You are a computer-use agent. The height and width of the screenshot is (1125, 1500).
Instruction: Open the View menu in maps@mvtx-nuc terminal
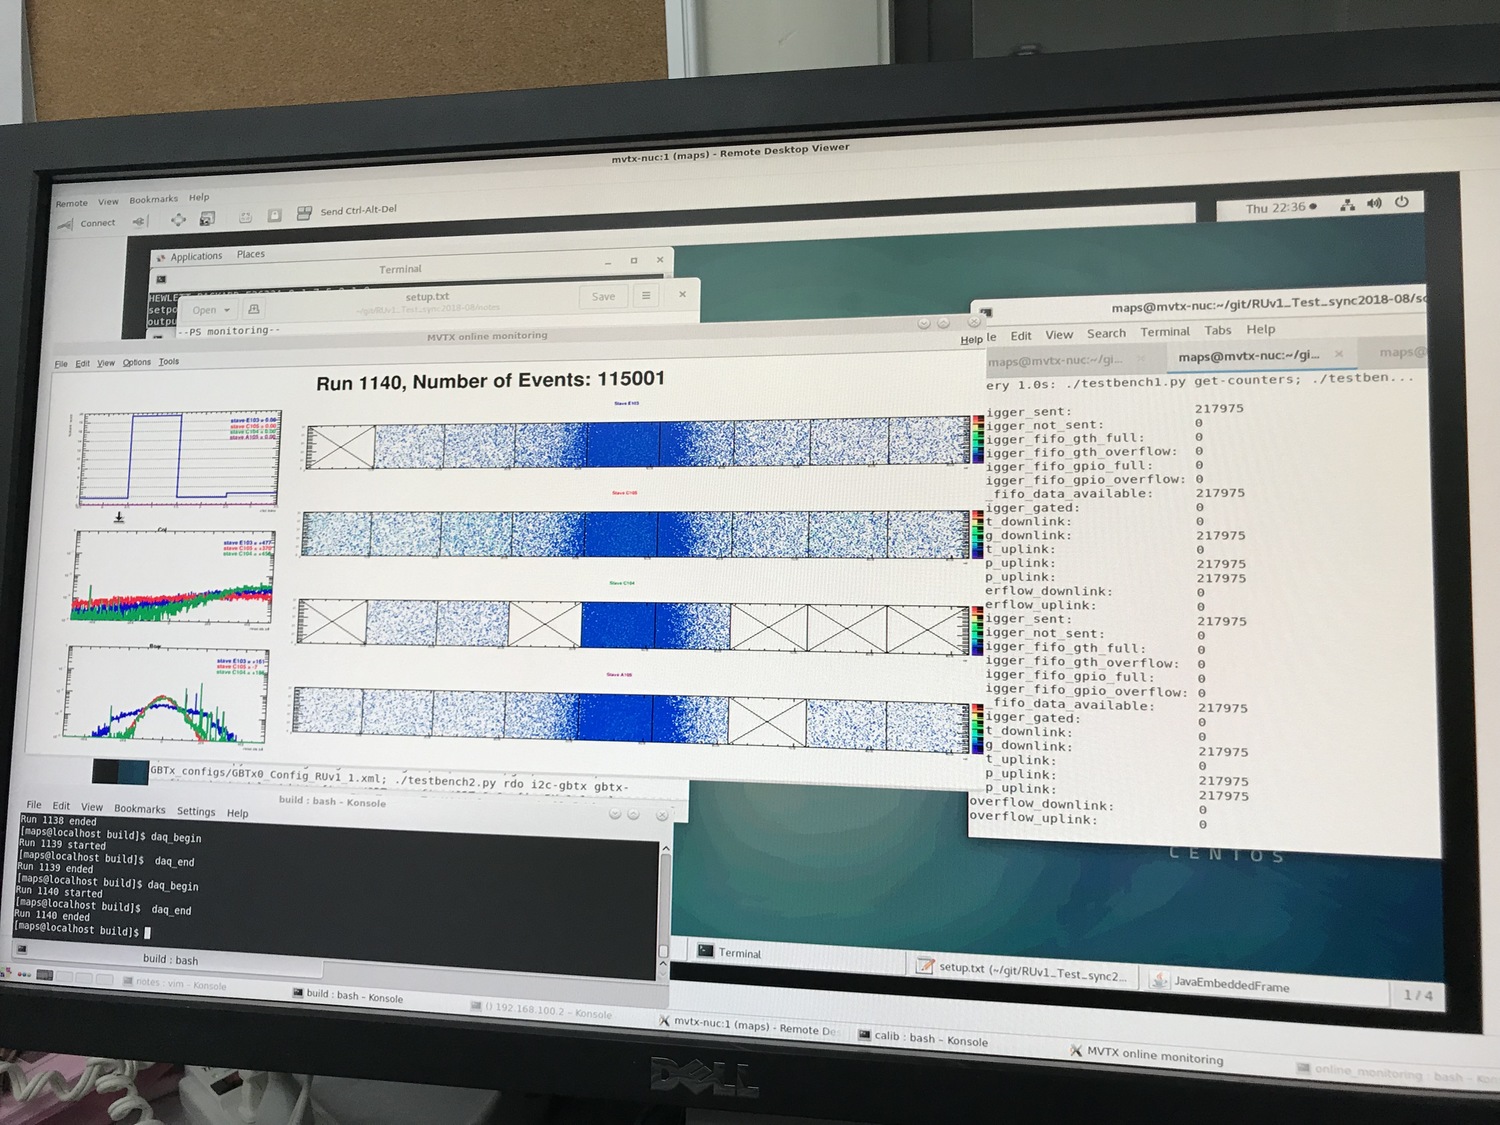[1059, 335]
